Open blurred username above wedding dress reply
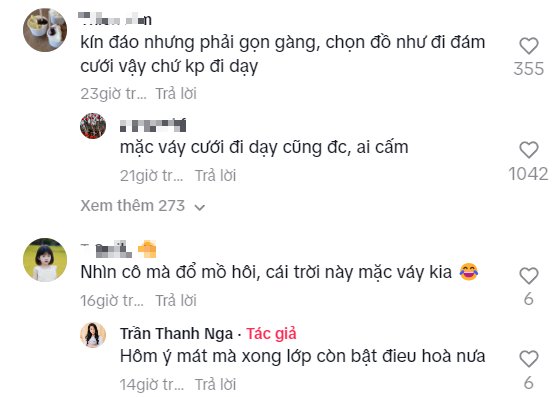Viewport: 559px width, 397px height. [153, 125]
